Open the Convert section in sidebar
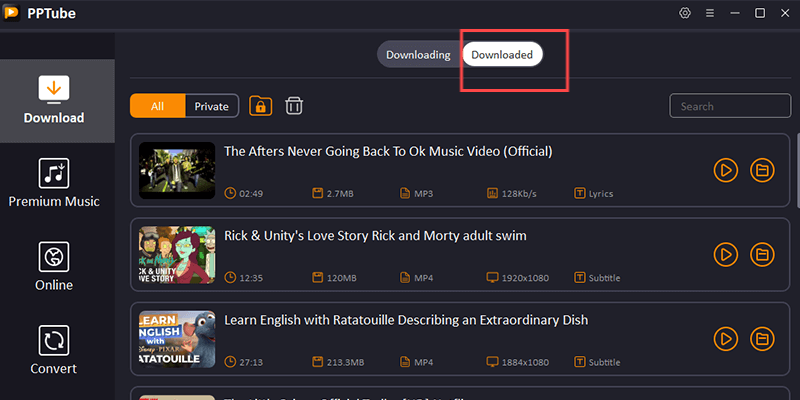The width and height of the screenshot is (800, 400). pos(54,349)
